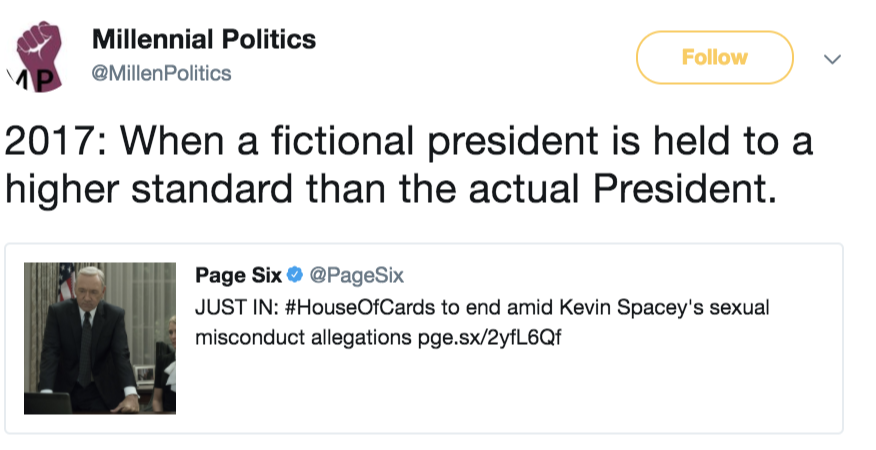This screenshot has height=450, width=876.
Task: Open the #HouseOfCards hashtag
Action: click(x=340, y=306)
